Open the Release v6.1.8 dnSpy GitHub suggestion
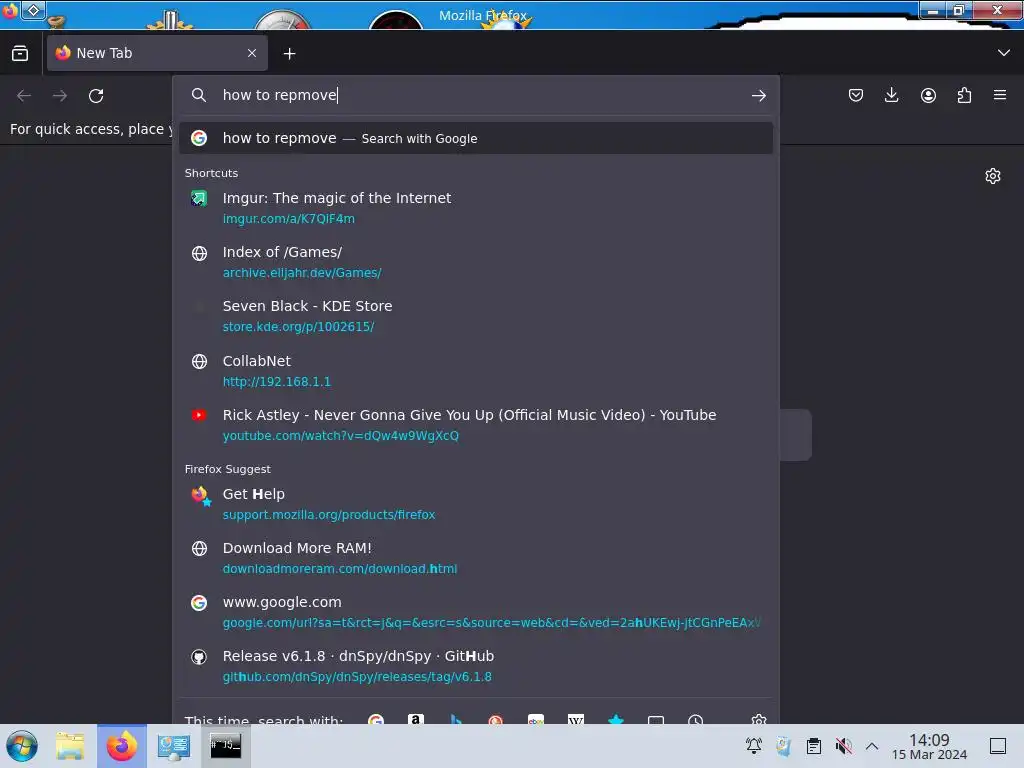Screen dimensions: 1024x768 tap(476, 666)
